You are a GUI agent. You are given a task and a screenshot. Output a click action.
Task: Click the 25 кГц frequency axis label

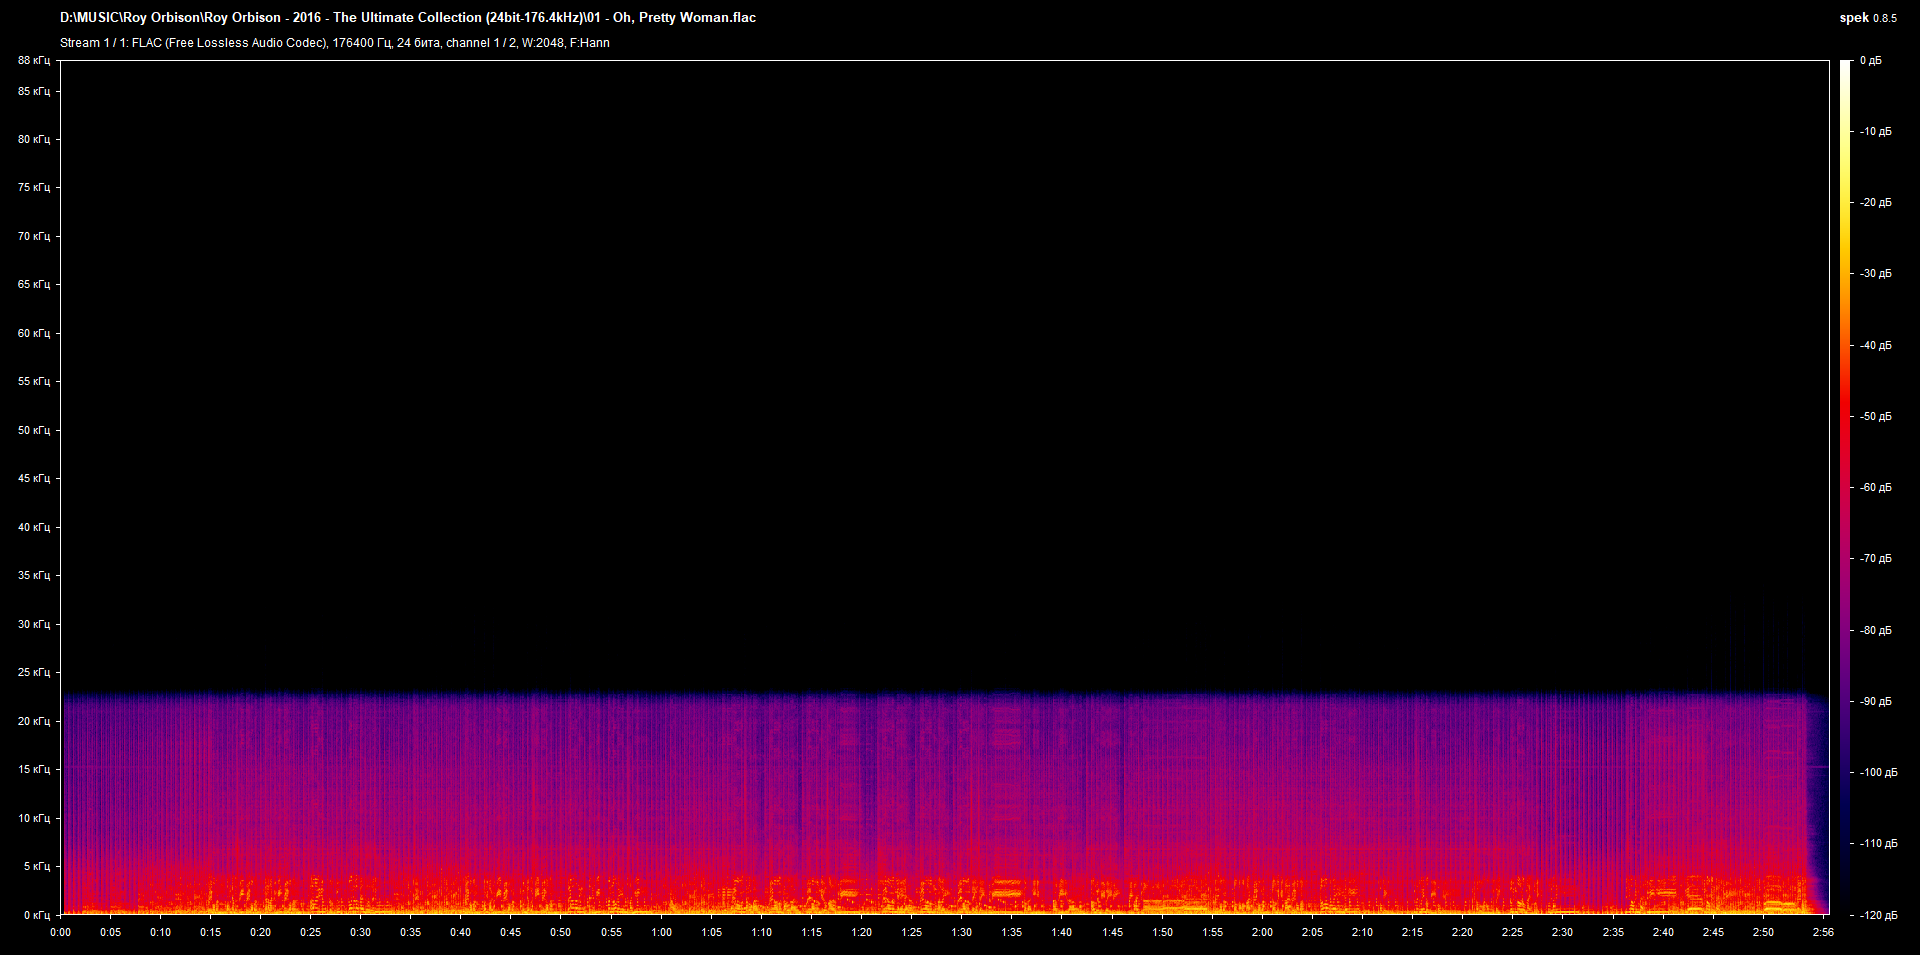coord(33,673)
